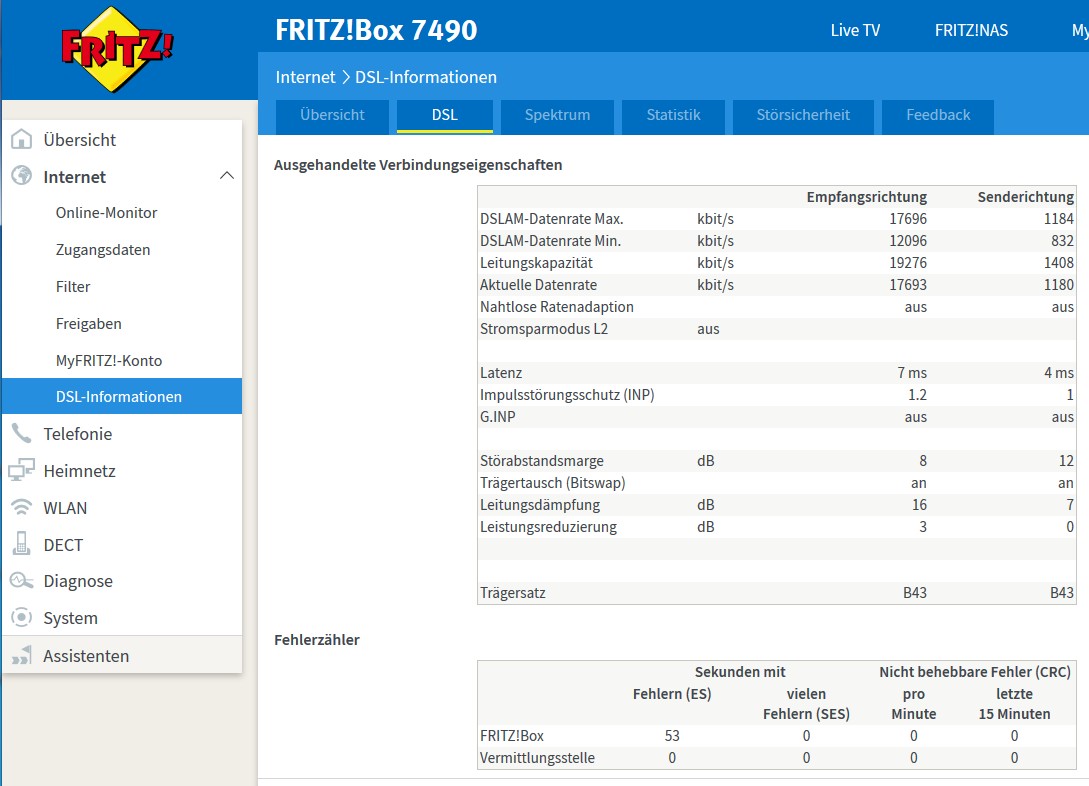Click the Internet breadcrumb link

[305, 77]
